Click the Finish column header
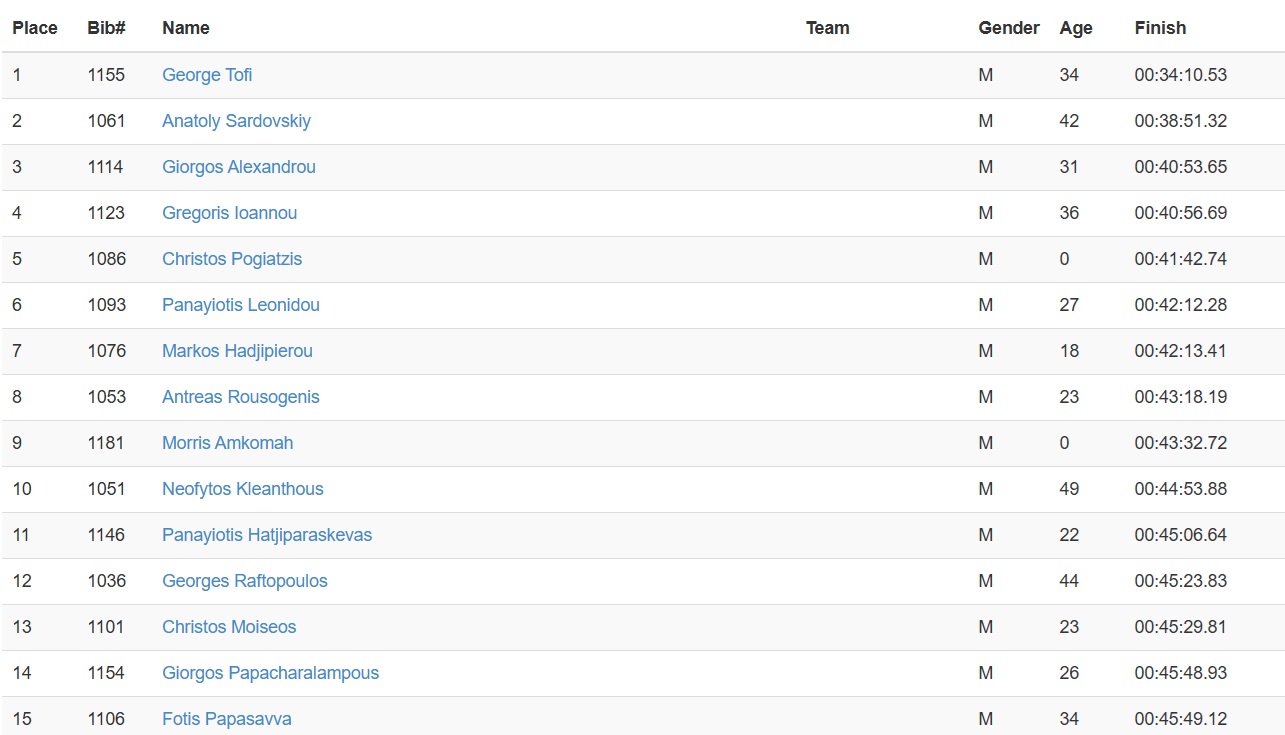The image size is (1285, 735). coord(1160,28)
